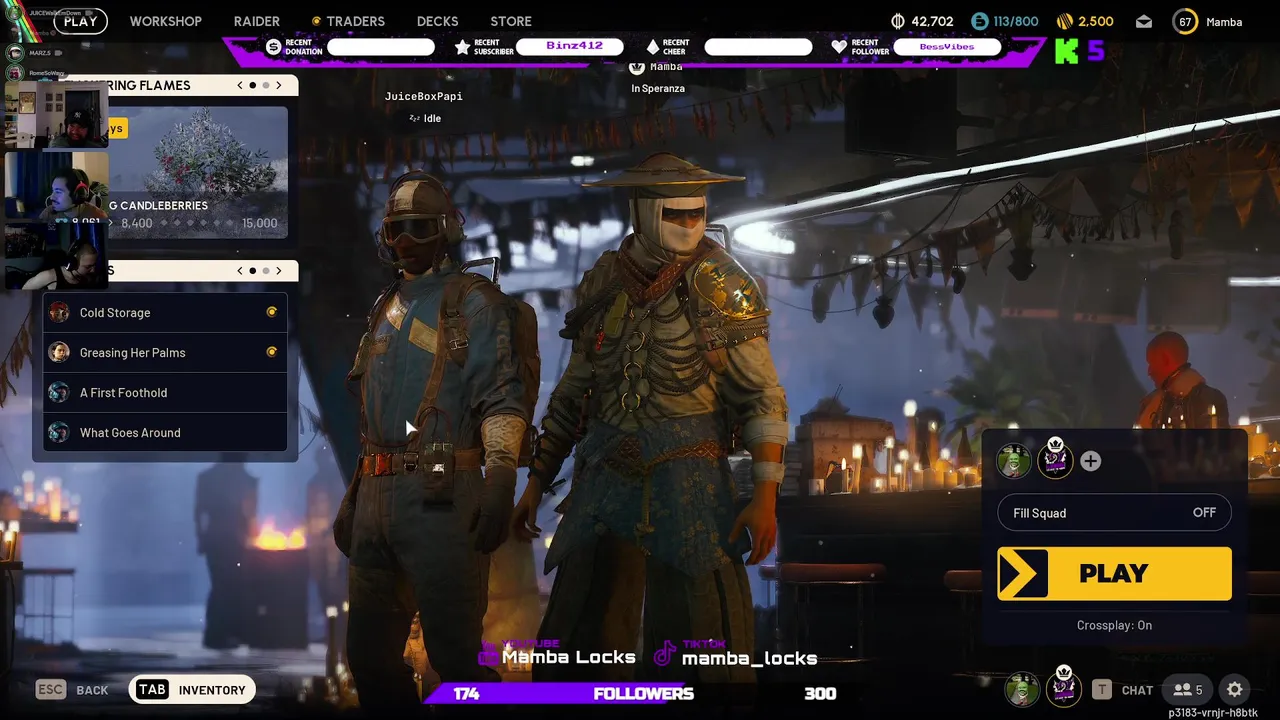Click the Cold Storage quest giver icon
The image size is (1280, 720).
(x=59, y=312)
